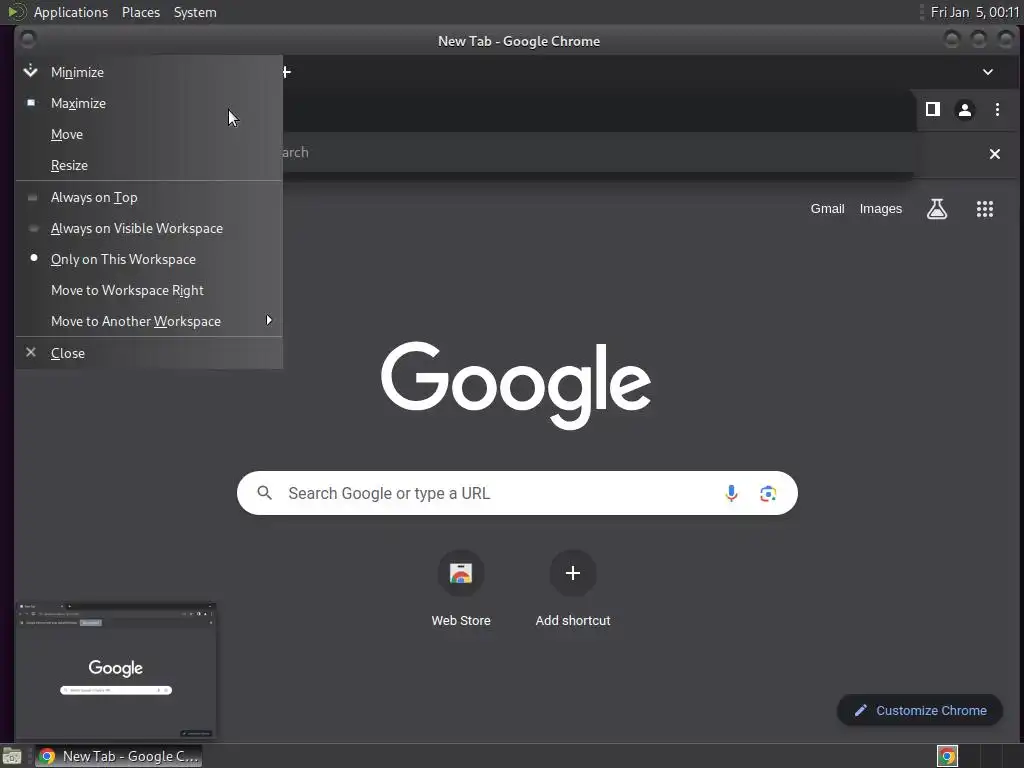Click the Minimize entry in window menu
The height and width of the screenshot is (768, 1024).
tap(149, 72)
